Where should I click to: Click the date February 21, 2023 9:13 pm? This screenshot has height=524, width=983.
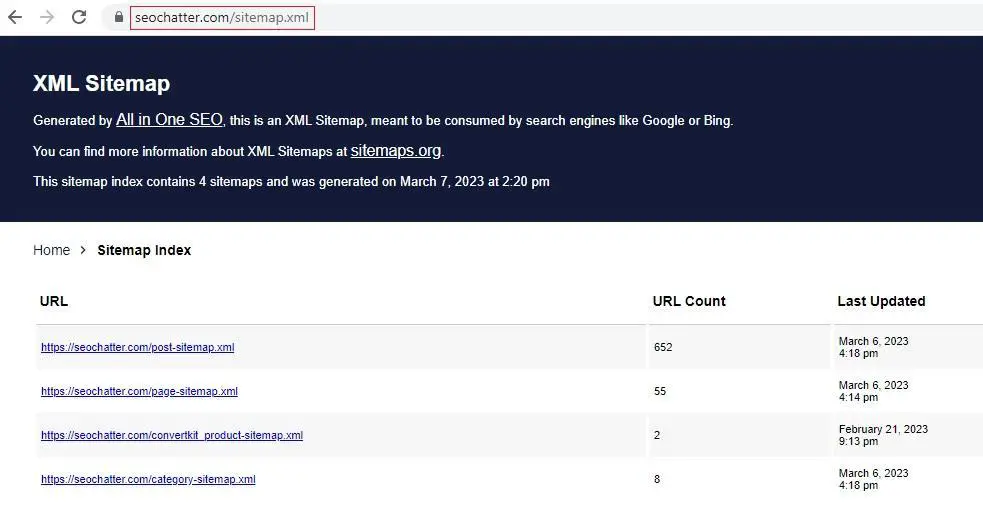pyautogui.click(x=883, y=435)
